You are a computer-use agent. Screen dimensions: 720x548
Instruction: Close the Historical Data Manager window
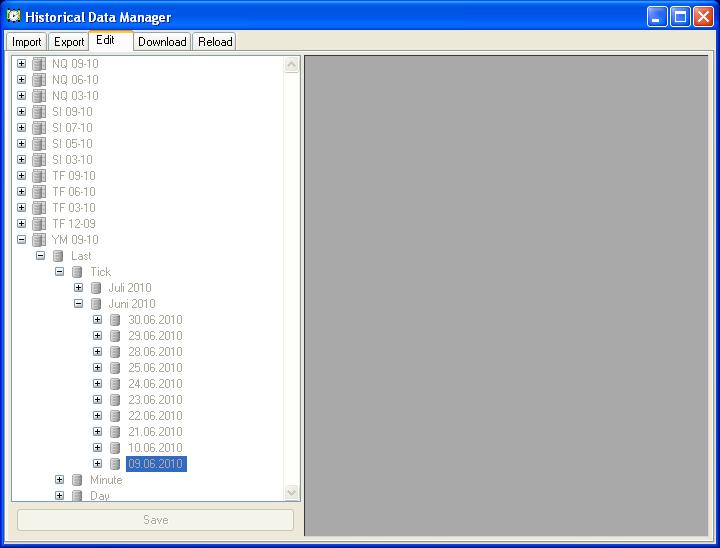(x=703, y=17)
